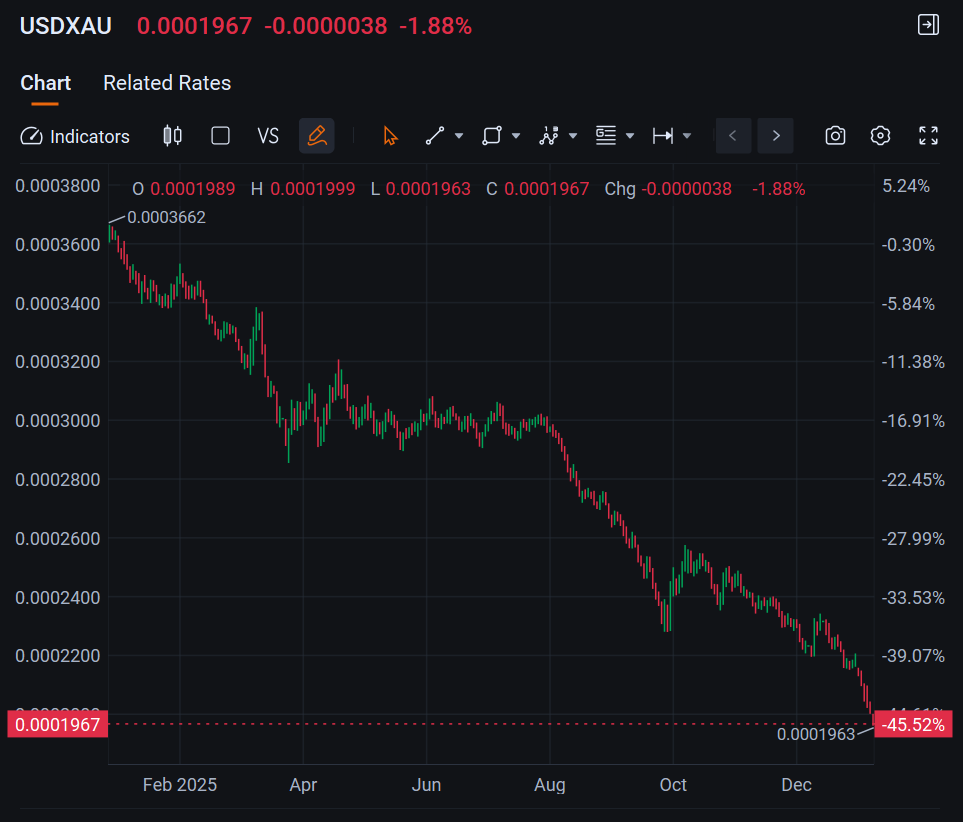Click the previous arrow button
The image size is (963, 822).
pos(733,136)
